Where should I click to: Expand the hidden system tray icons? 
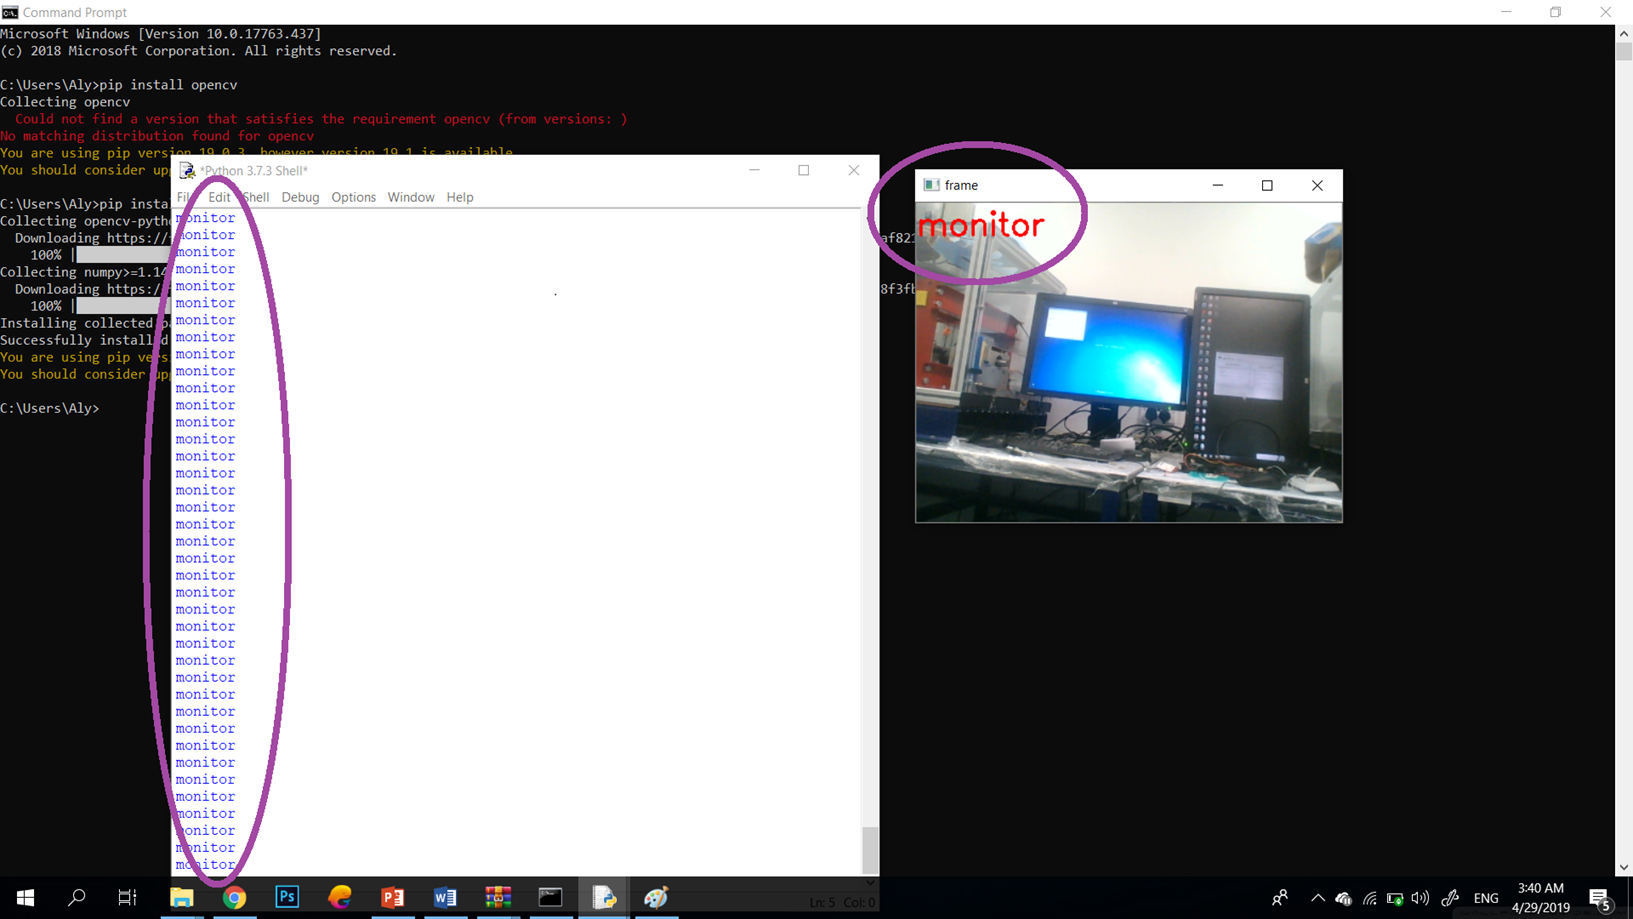[1317, 898]
